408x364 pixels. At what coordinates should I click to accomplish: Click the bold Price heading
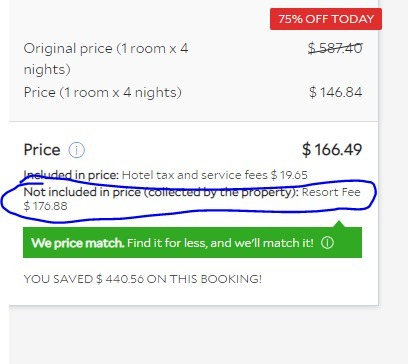42,150
